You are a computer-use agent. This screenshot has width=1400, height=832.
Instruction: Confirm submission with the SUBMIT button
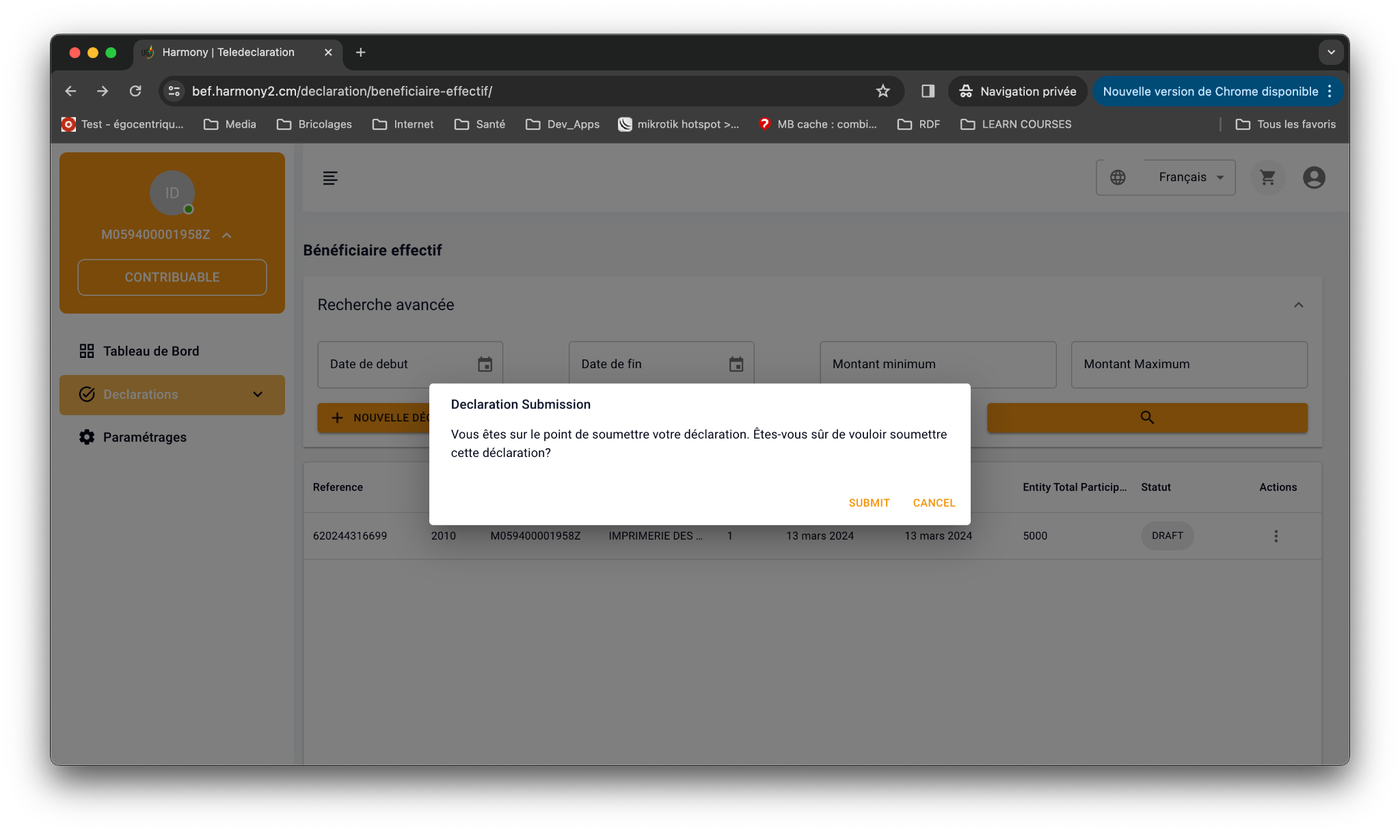click(869, 503)
